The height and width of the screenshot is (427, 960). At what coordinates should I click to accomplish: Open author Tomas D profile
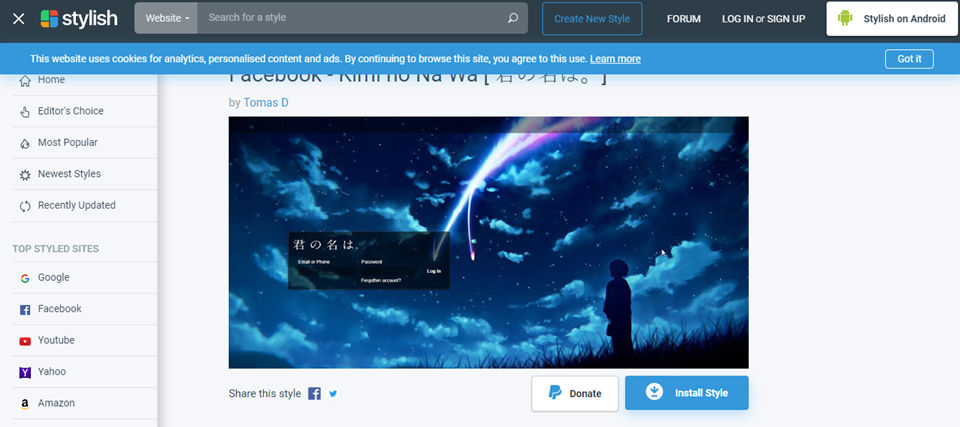point(266,103)
